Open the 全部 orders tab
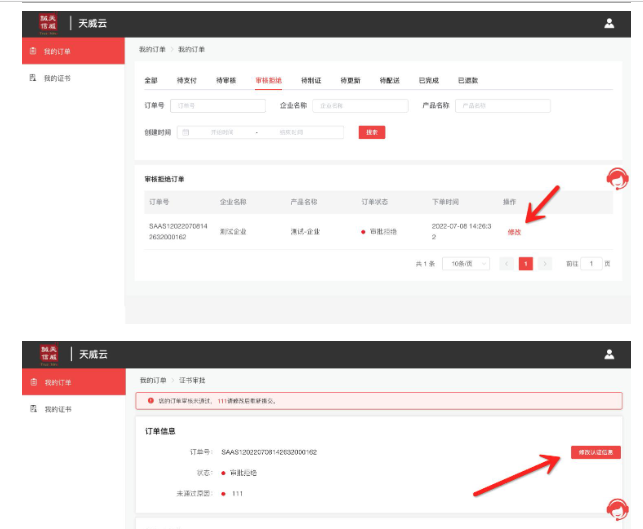643x529 pixels. pos(151,79)
